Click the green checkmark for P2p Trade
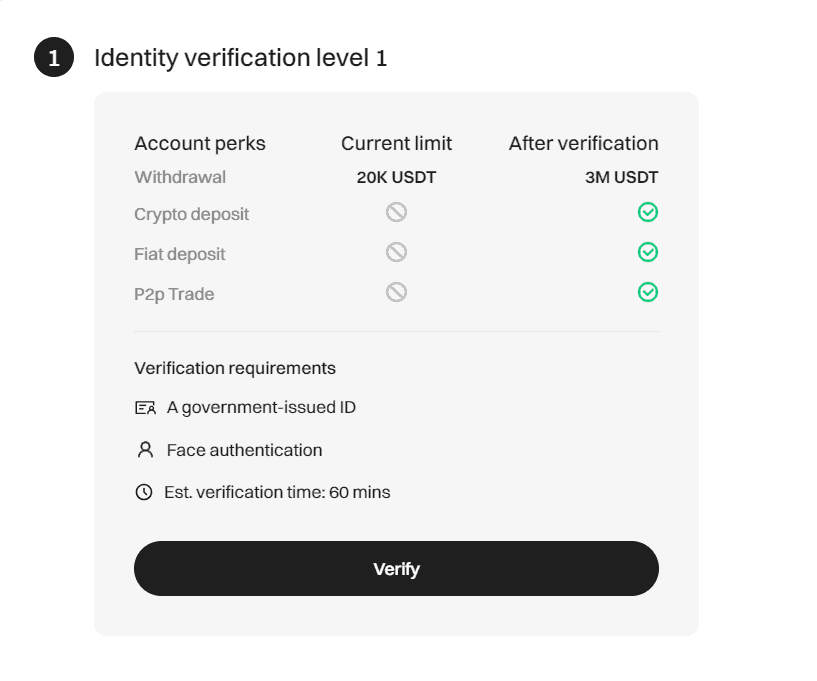Image resolution: width=817 pixels, height=681 pixels. click(x=648, y=292)
